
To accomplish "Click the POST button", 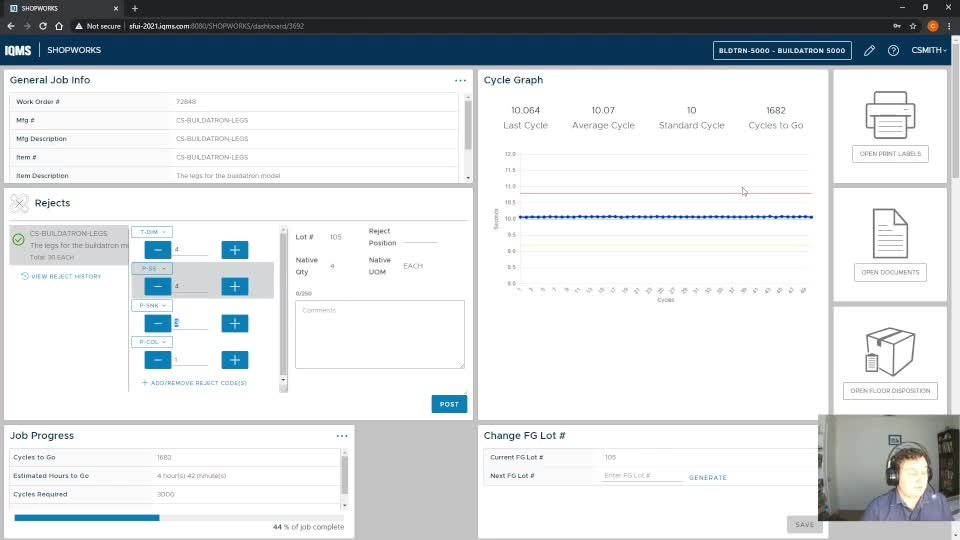I will coord(449,404).
